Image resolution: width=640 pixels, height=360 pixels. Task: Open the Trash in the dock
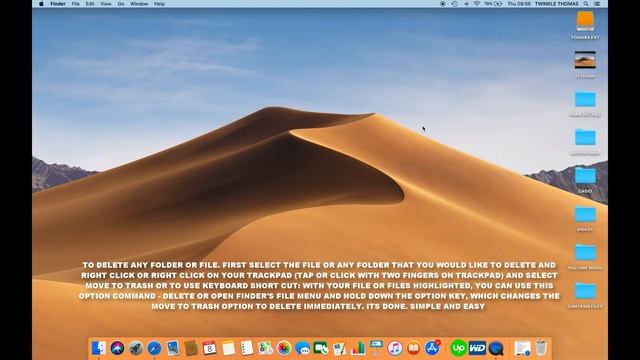[x=541, y=348]
